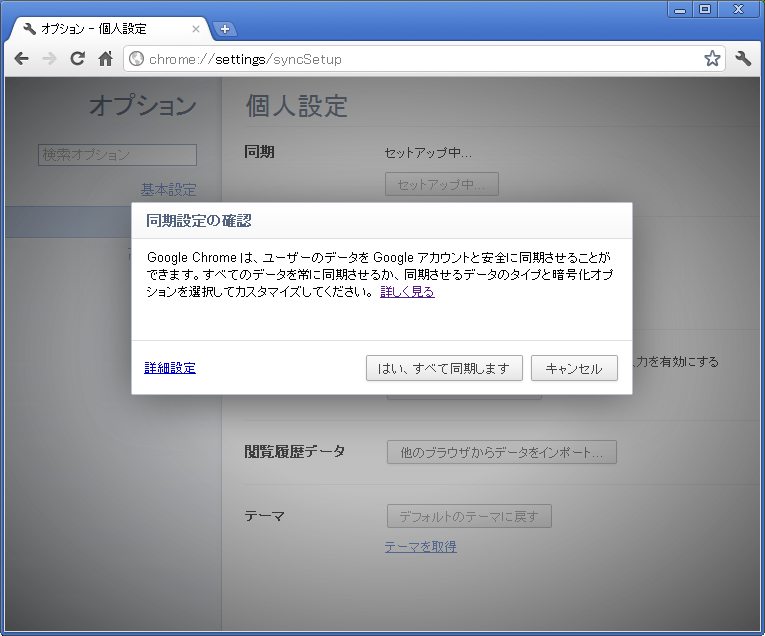Open the Chrome wrench menu

743,59
